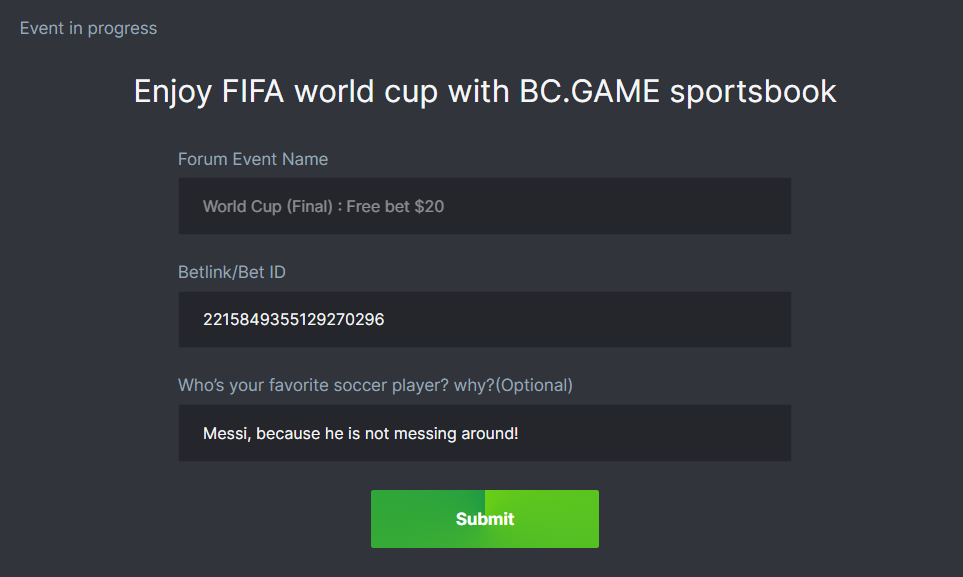Click the green right half of Submit
The height and width of the screenshot is (577, 963).
pyautogui.click(x=545, y=518)
